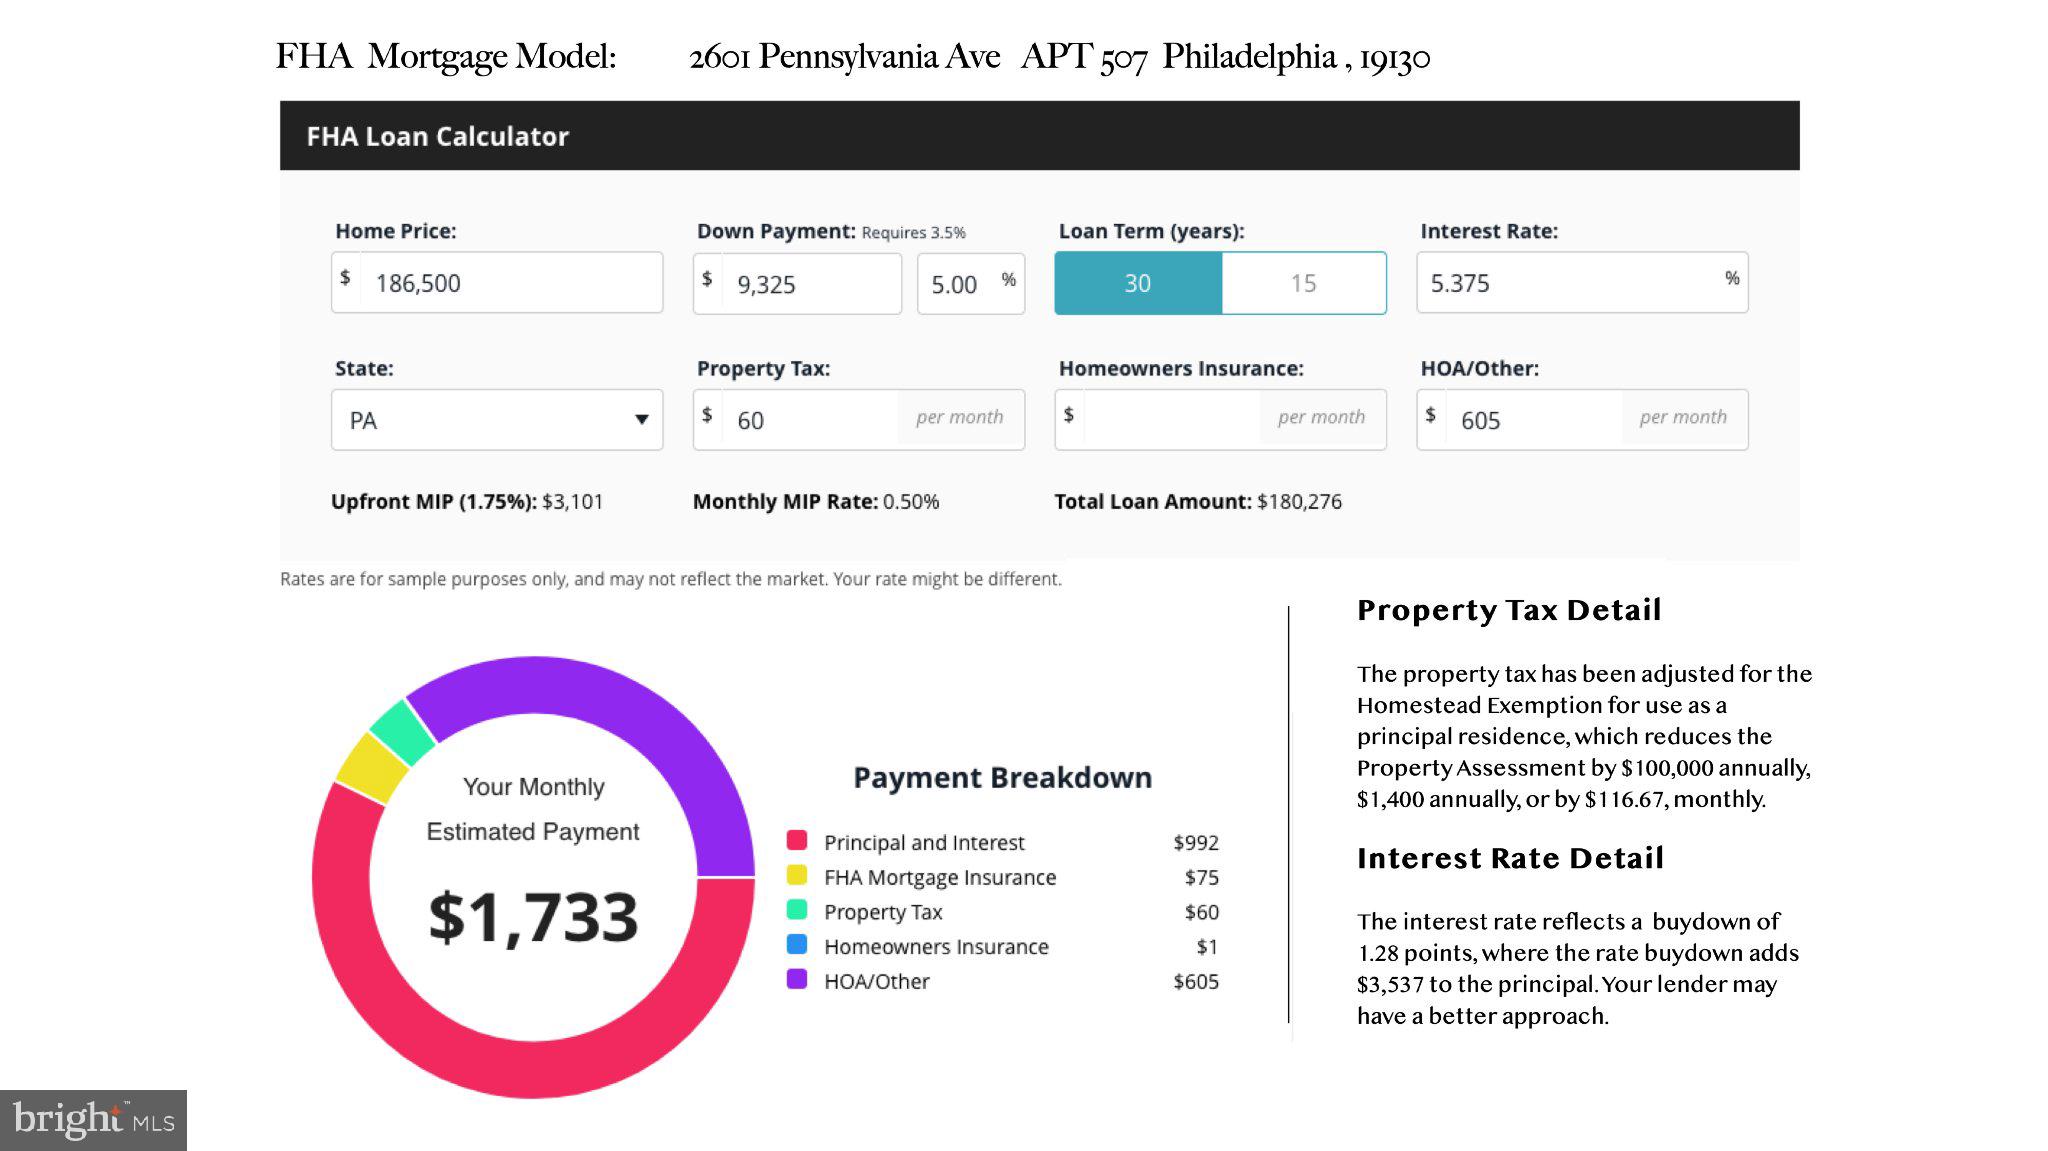Screen dimensions: 2048x1151
Task: Click the yellow FHA Mortgage Insurance swatch
Action: [797, 875]
